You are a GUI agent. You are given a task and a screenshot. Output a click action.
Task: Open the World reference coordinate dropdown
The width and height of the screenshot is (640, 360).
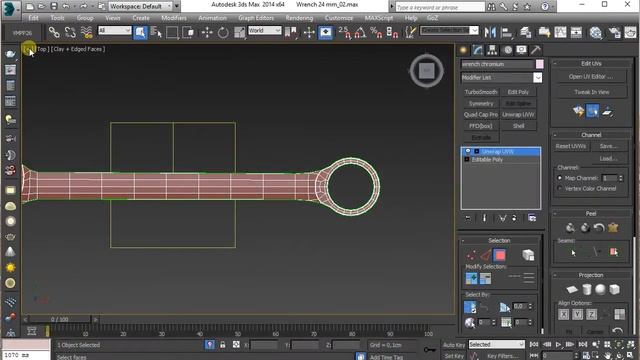[x=264, y=31]
